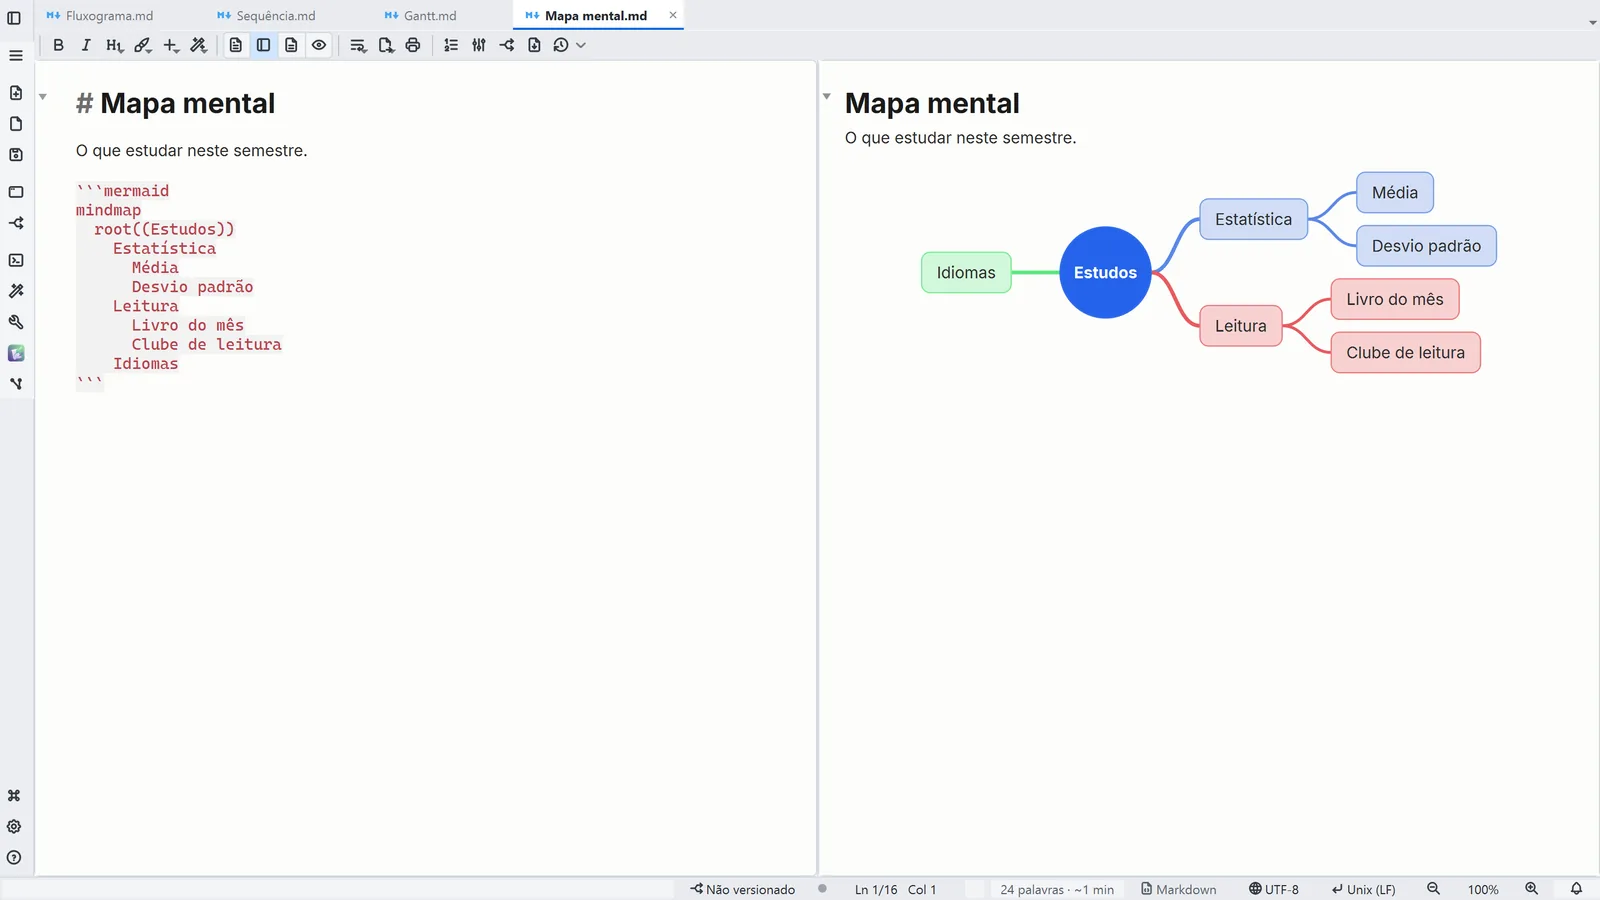
Task: Click the blank file icon in sidebar
Action: pyautogui.click(x=16, y=124)
